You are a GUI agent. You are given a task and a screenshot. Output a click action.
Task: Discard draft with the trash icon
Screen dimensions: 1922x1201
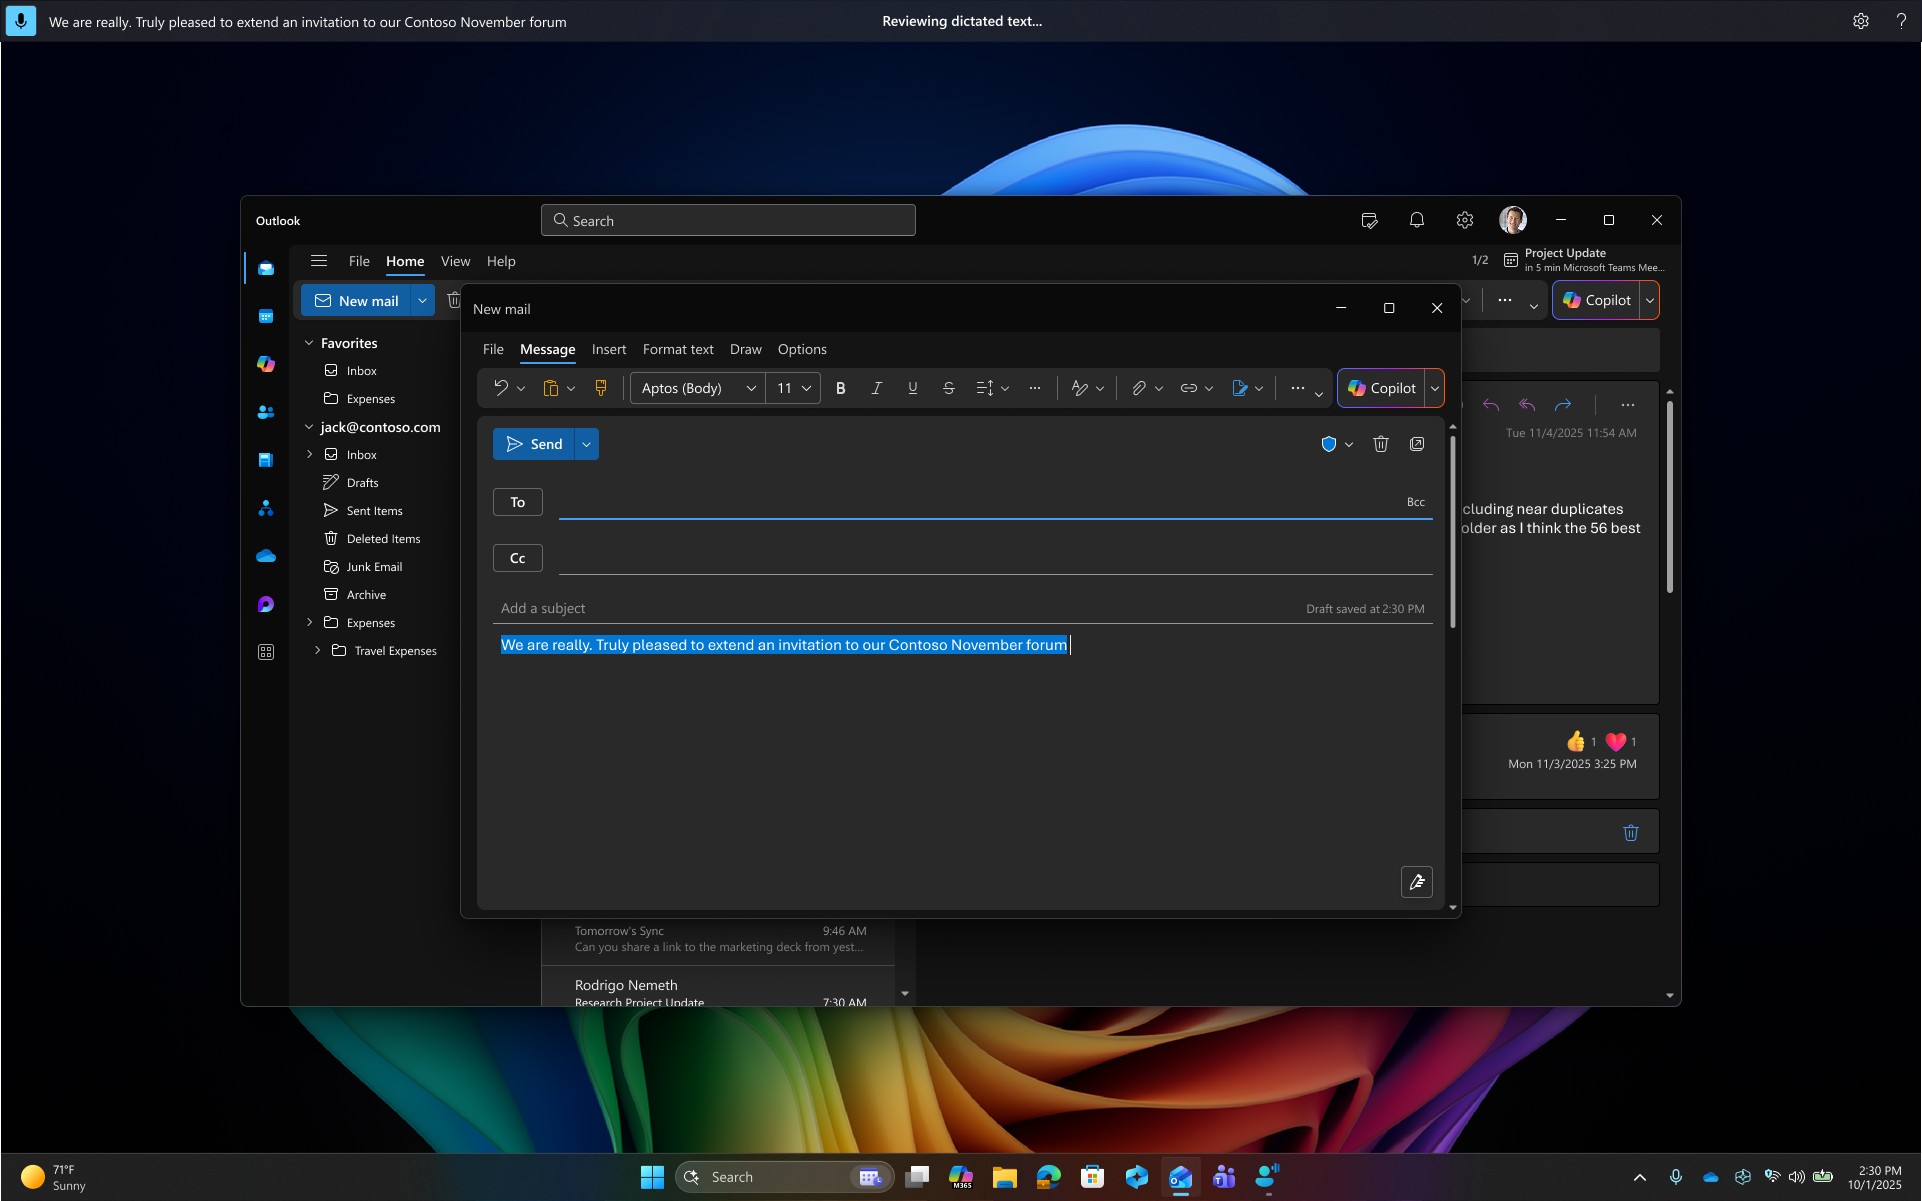(x=1380, y=444)
